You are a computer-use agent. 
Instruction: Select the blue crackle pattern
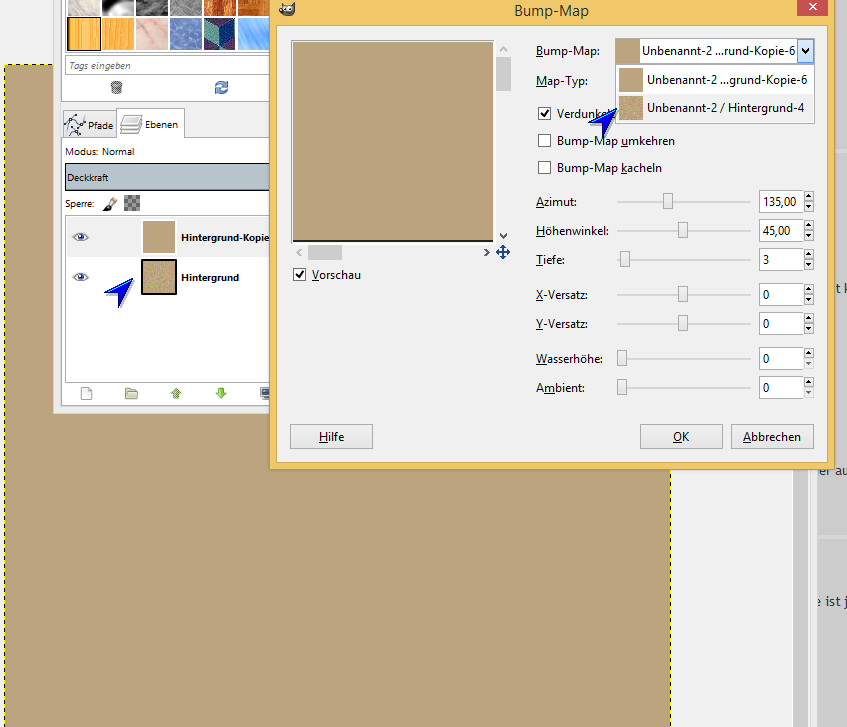tap(186, 33)
